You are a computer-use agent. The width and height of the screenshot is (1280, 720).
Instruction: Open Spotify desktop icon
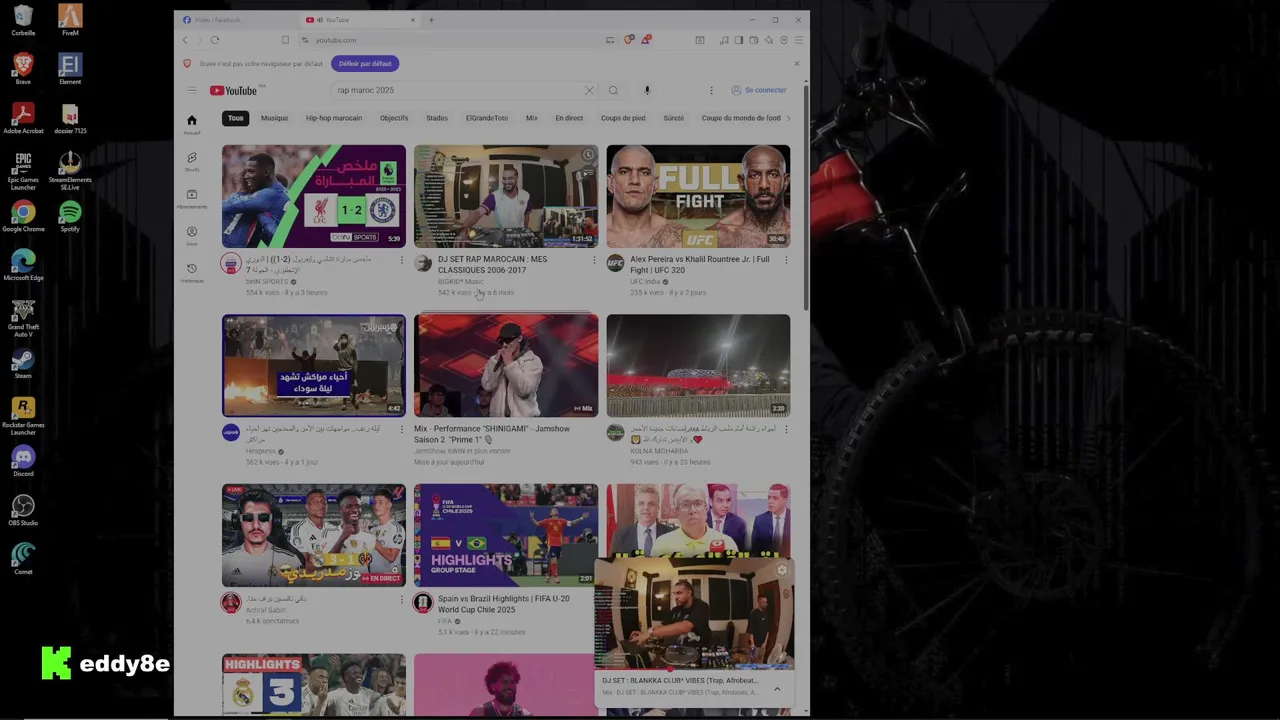(70, 217)
